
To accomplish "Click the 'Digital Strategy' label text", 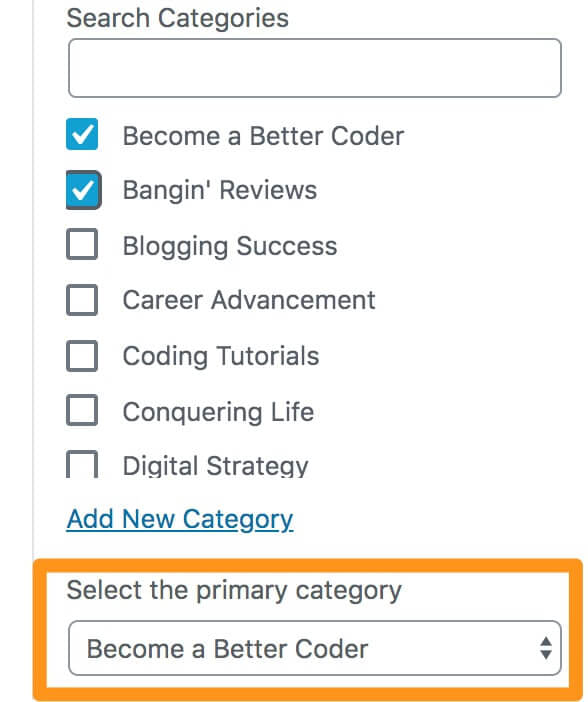I will tap(215, 466).
